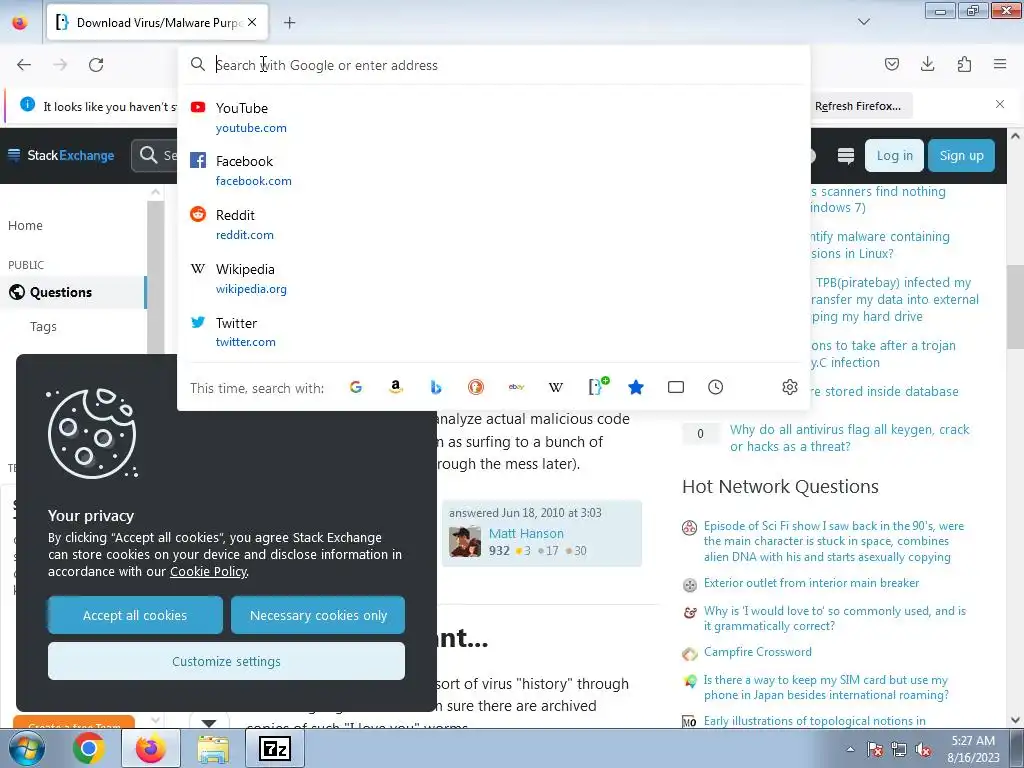This screenshot has height=768, width=1024.
Task: Select the YouTube suggestion
Action: coord(494,117)
